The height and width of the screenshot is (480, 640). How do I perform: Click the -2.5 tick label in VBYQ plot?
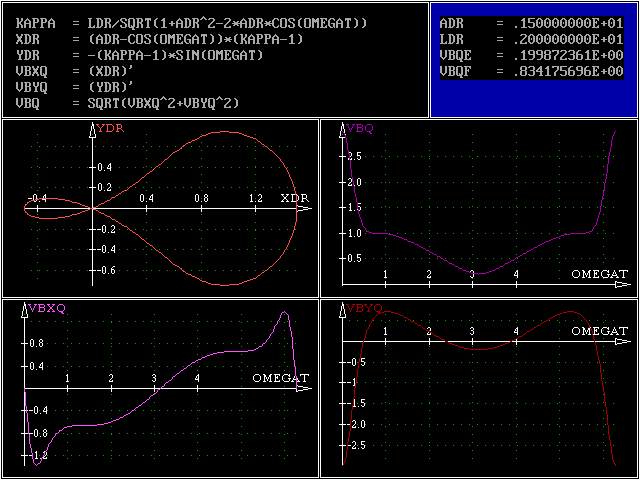tap(357, 444)
